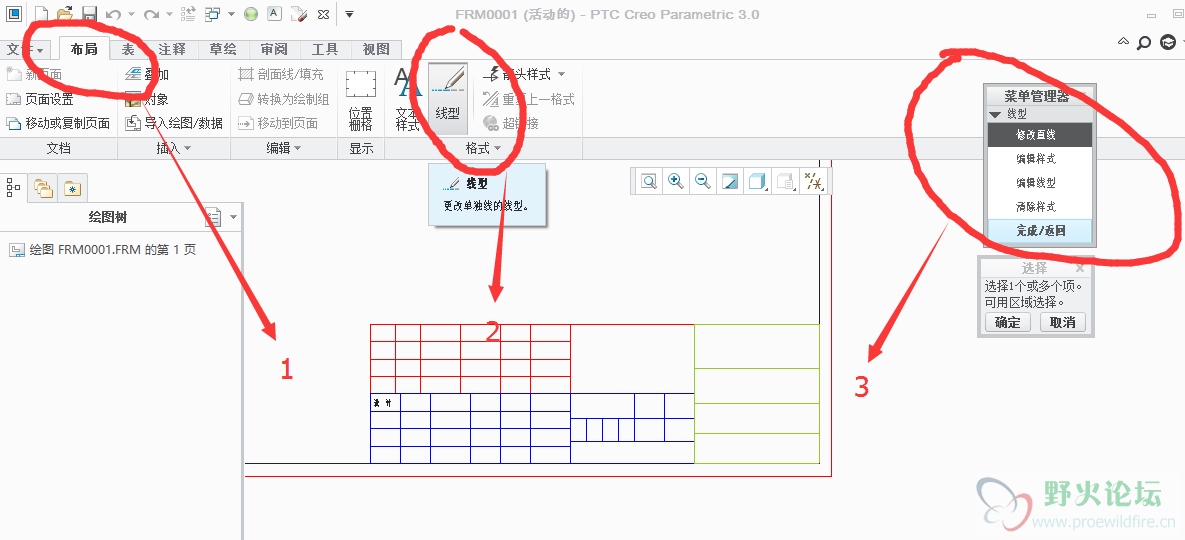This screenshot has height=540, width=1185.
Task: Undo the last action
Action: click(x=113, y=14)
